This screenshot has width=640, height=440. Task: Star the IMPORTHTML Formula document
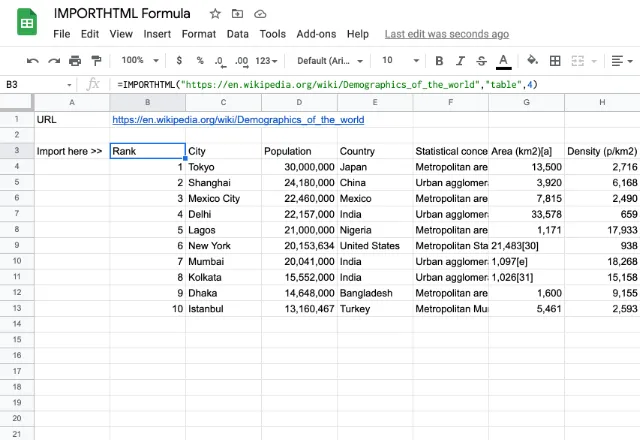pyautogui.click(x=215, y=14)
